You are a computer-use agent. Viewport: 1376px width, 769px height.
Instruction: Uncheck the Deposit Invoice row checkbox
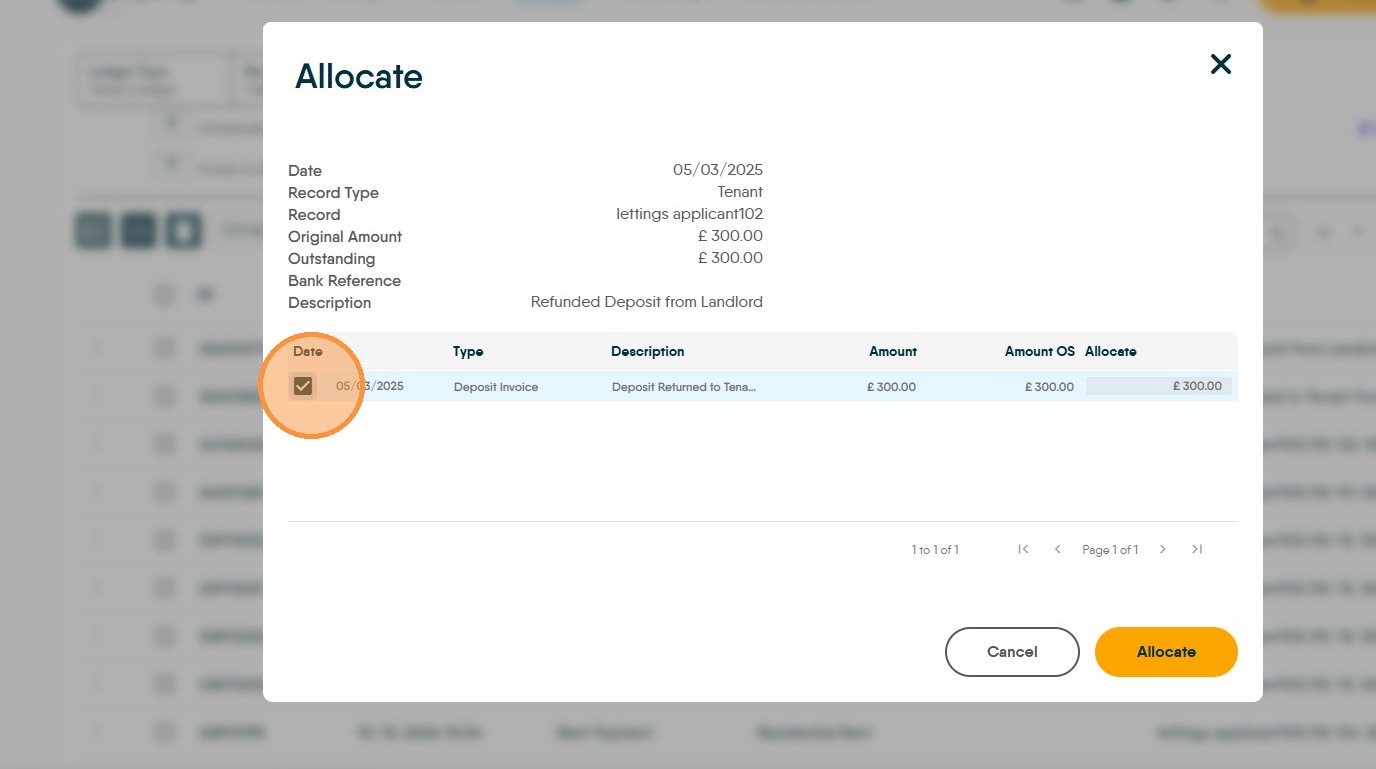tap(303, 386)
